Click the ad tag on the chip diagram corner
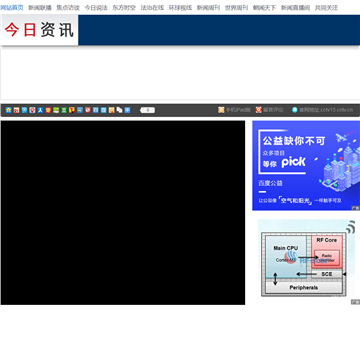This screenshot has height=360, width=360. click(355, 302)
